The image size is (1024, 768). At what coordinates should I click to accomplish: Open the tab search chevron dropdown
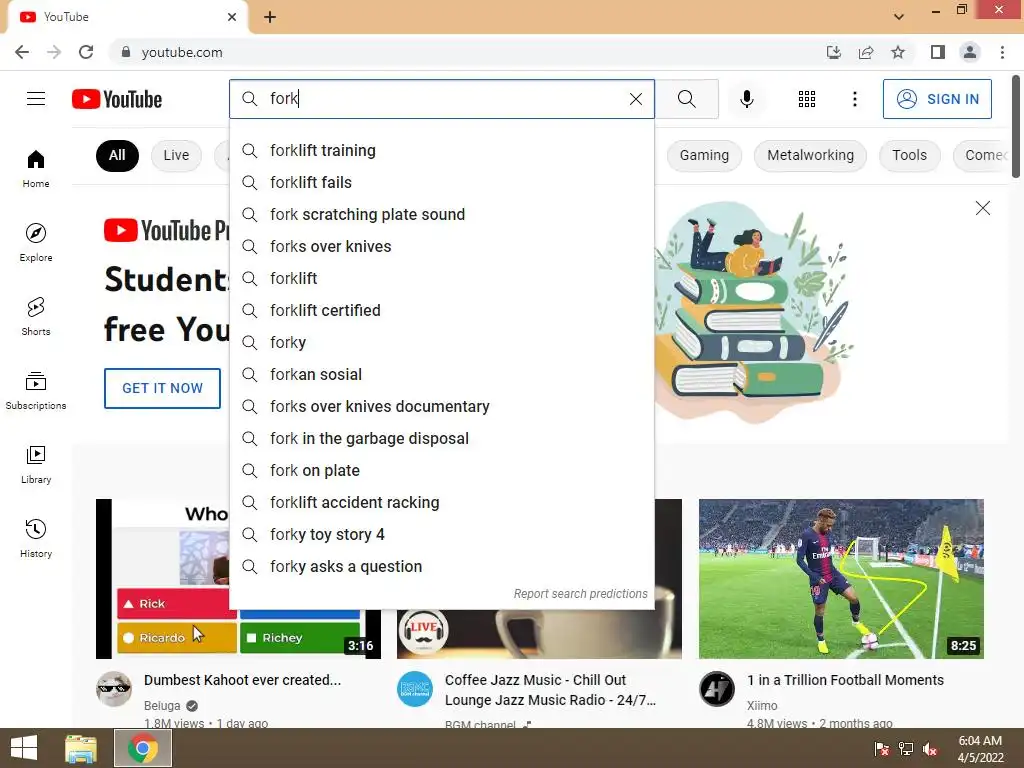tap(899, 17)
